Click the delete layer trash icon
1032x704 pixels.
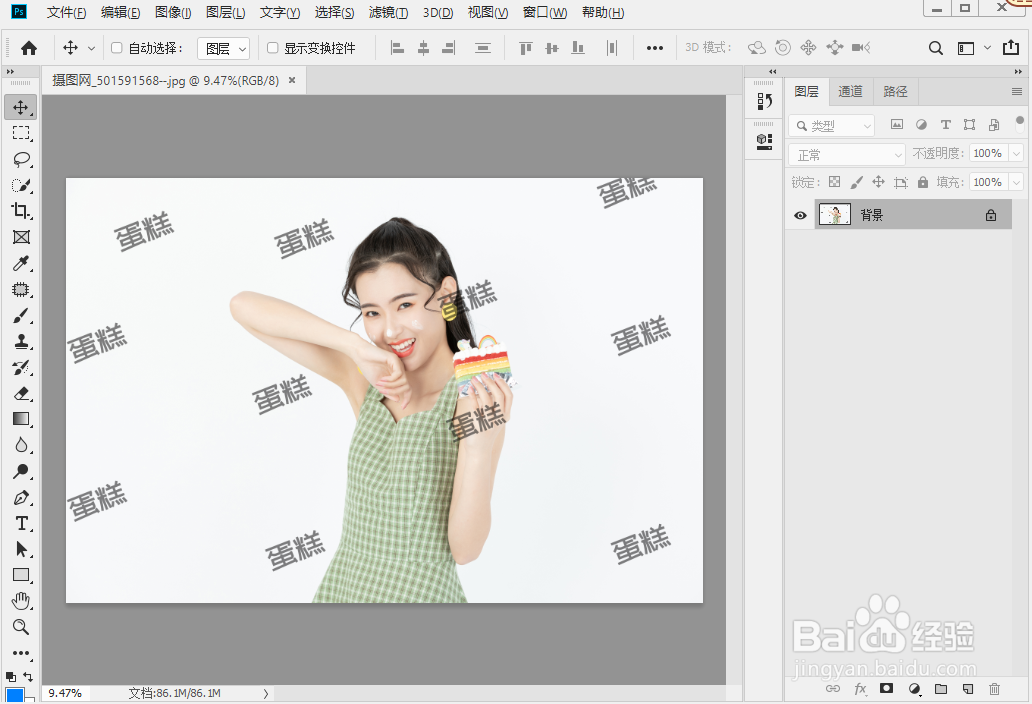coord(994,689)
